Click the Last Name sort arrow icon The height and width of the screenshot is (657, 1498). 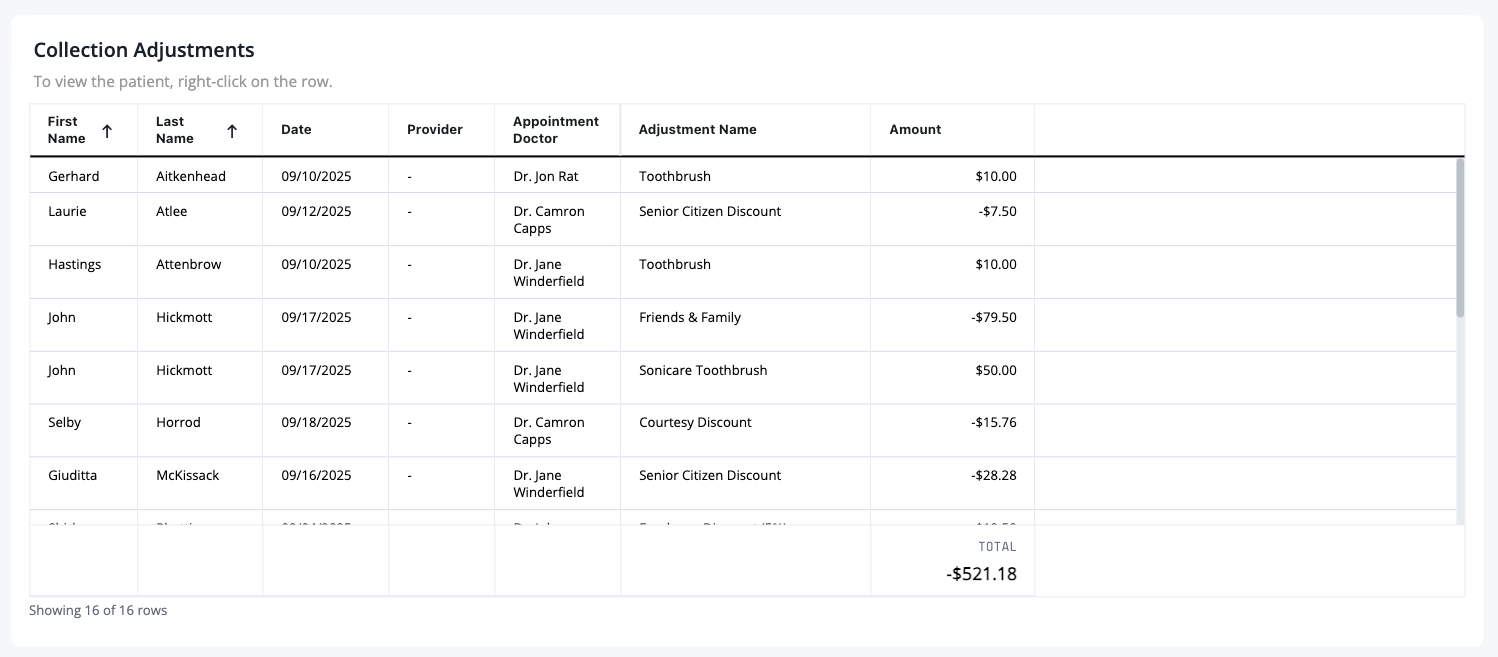(232, 130)
